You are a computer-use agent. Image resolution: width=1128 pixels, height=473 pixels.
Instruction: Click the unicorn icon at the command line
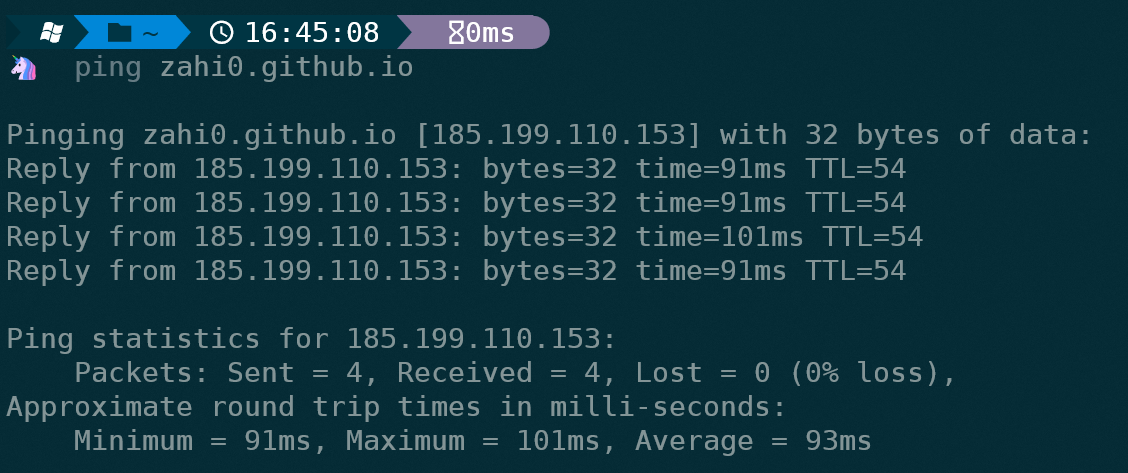[x=23, y=68]
